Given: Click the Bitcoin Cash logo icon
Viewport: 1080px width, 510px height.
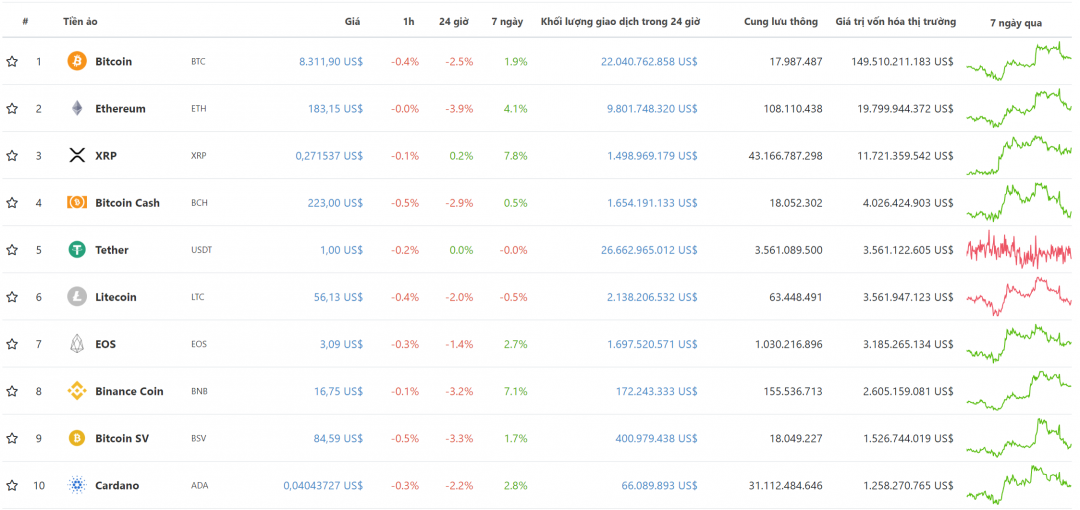Looking at the screenshot, I should pyautogui.click(x=77, y=203).
